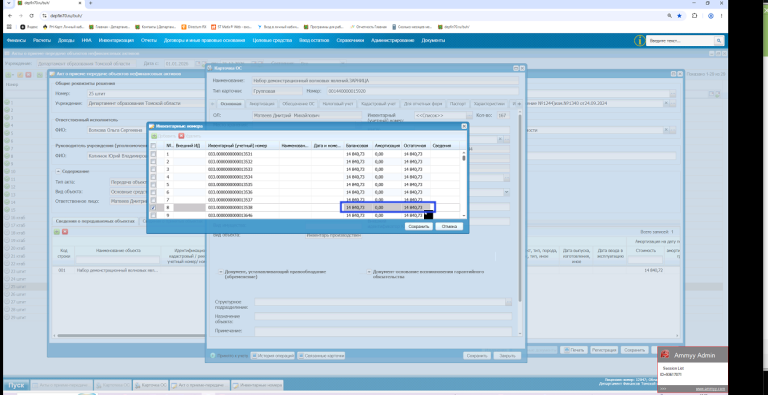Image resolution: width=768 pixels, height=395 pixels.
Task: Open the Документы menu
Action: [433, 40]
